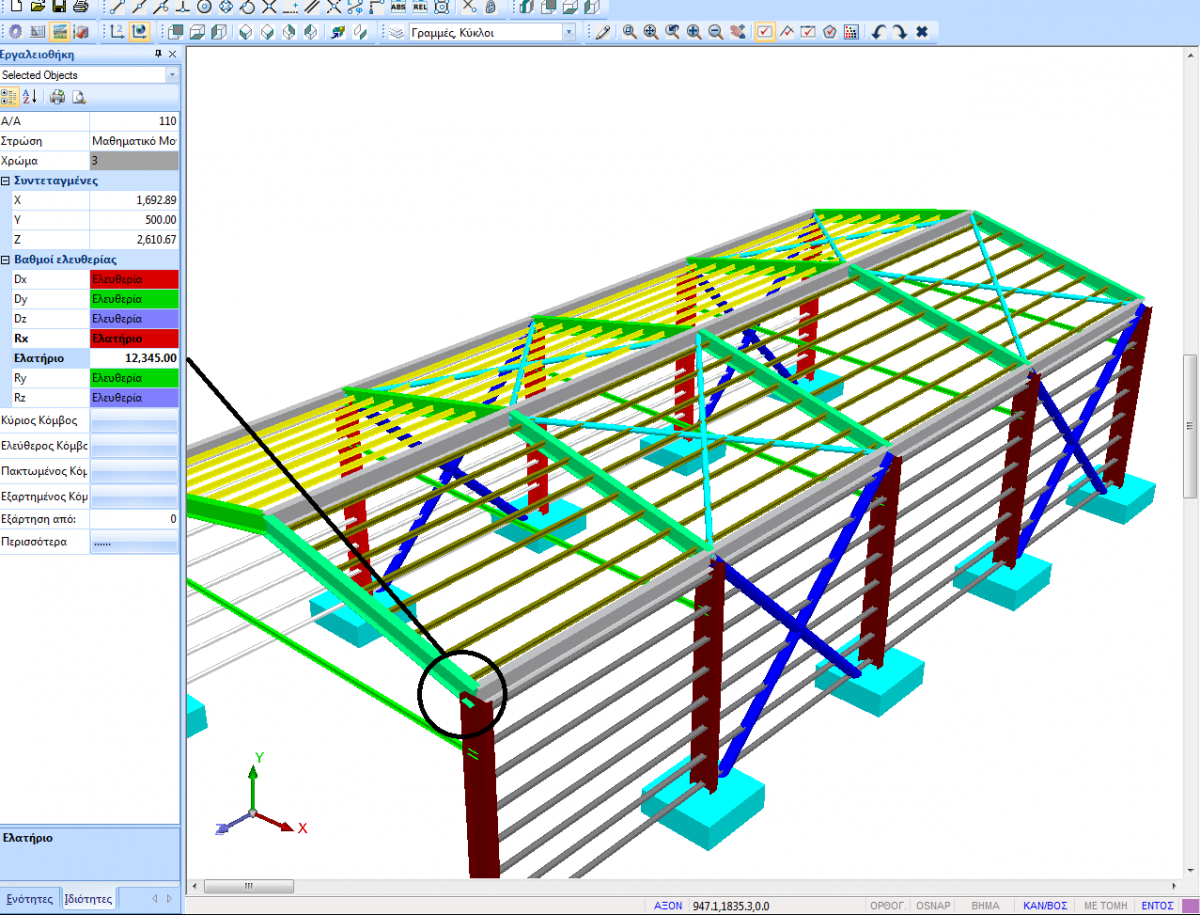Click the Save floppy disk icon
The width and height of the screenshot is (1200, 915).
pos(59,6)
